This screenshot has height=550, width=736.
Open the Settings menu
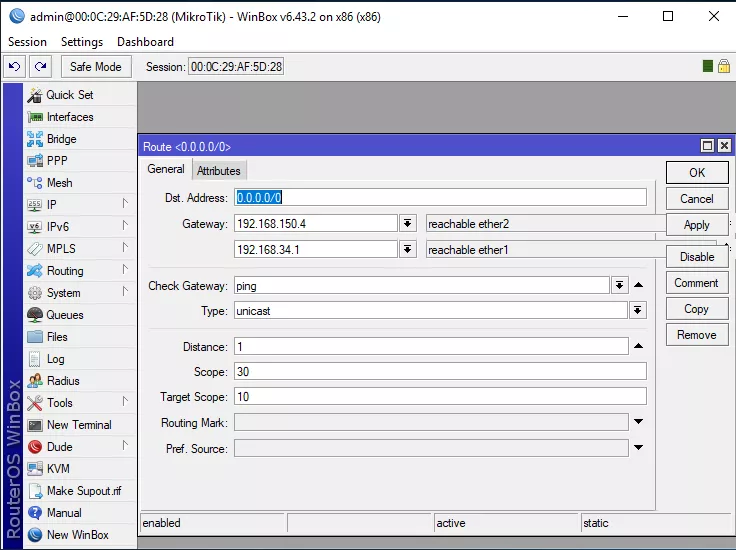point(82,42)
